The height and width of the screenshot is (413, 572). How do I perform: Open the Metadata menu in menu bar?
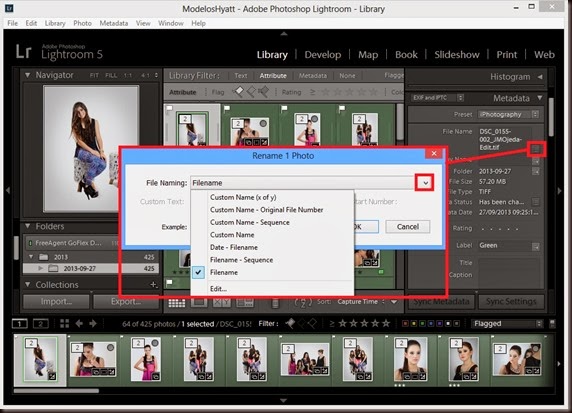114,23
